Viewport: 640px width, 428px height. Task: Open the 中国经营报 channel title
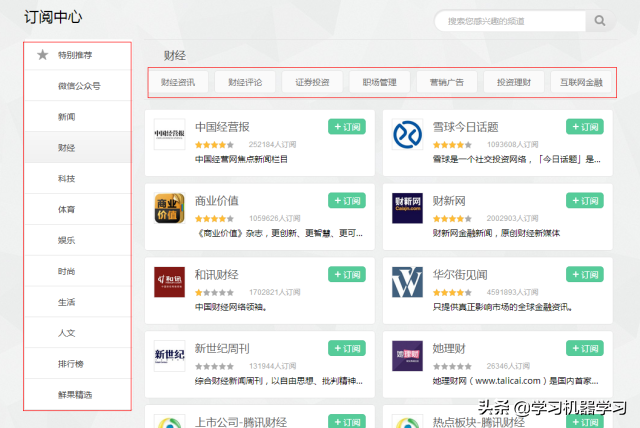pyautogui.click(x=222, y=127)
